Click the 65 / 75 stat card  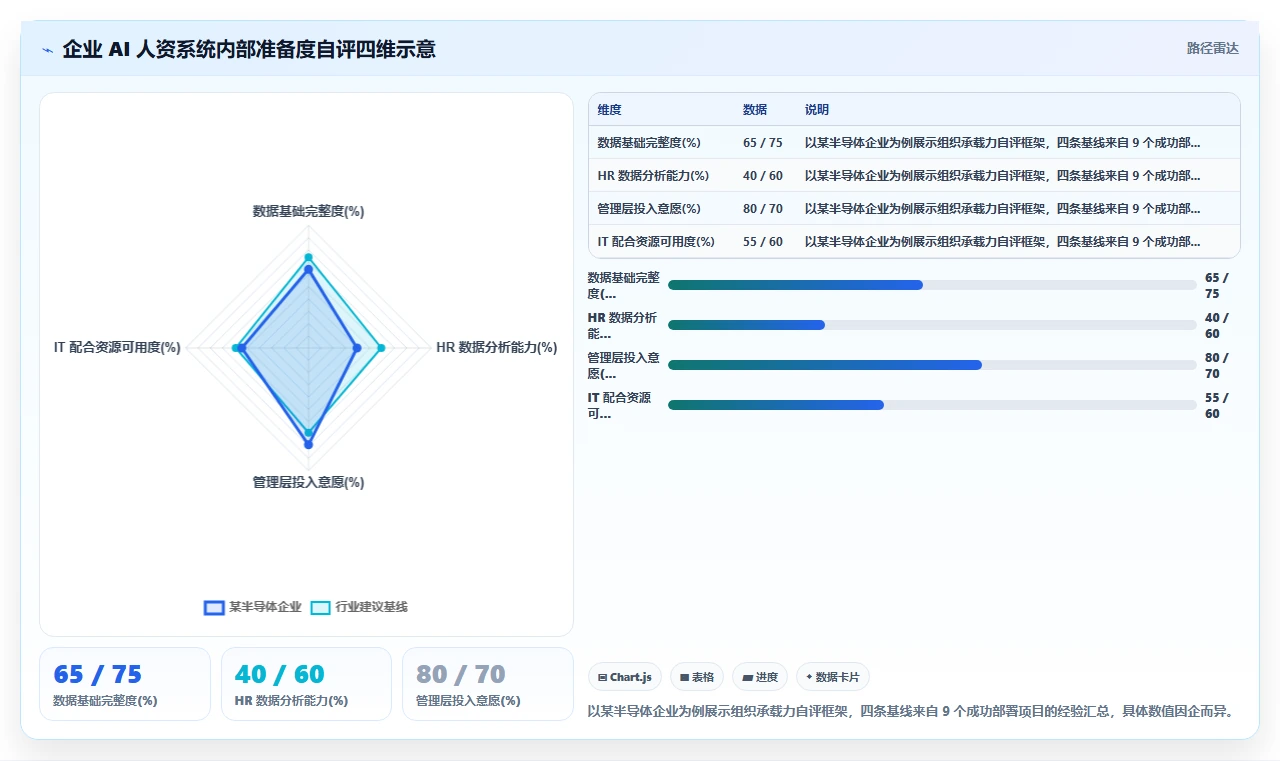[125, 684]
